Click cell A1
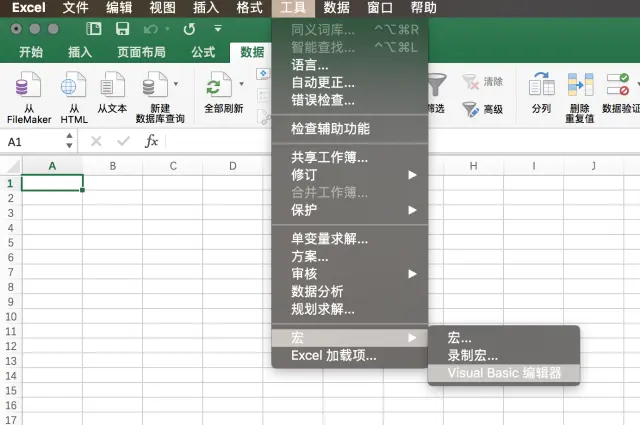The image size is (640, 425). point(52,183)
